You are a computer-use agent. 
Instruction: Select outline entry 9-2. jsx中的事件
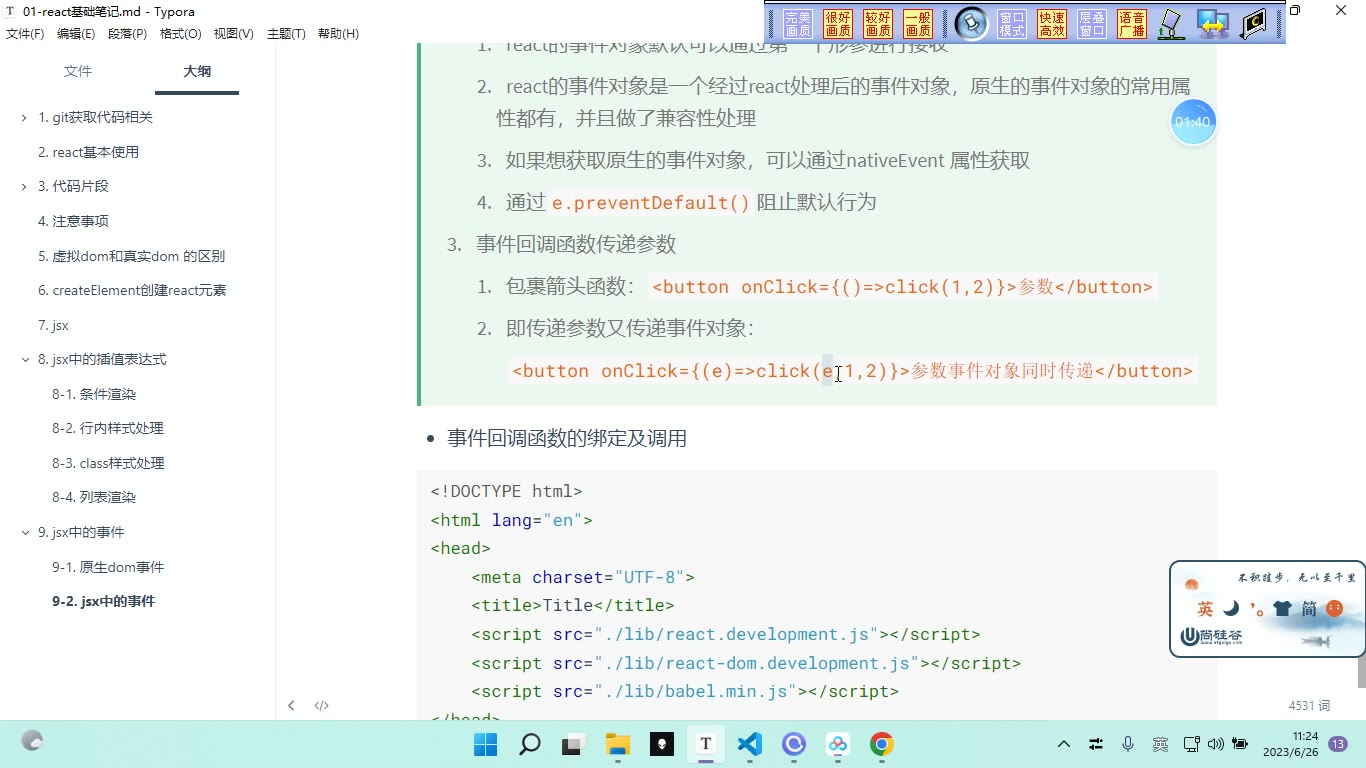(104, 602)
